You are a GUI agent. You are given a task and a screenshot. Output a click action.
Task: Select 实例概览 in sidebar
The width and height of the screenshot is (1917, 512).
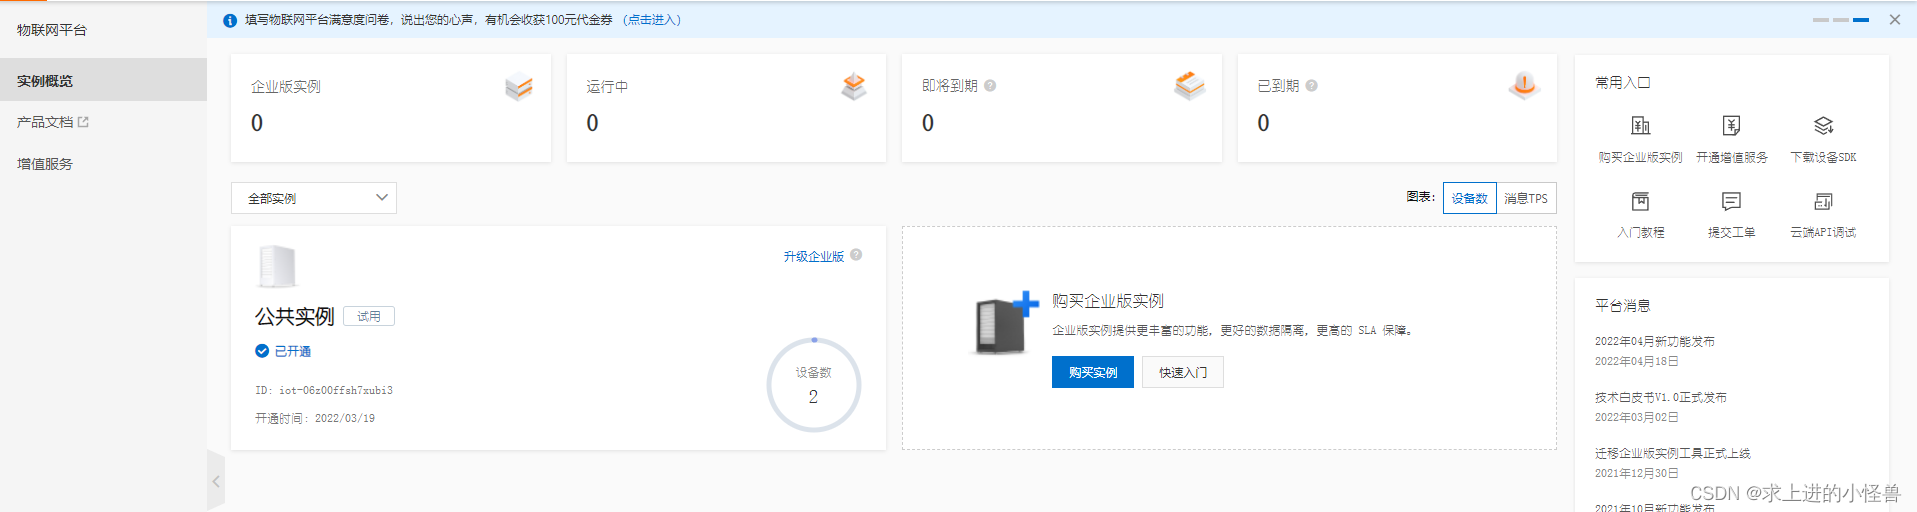tap(103, 80)
